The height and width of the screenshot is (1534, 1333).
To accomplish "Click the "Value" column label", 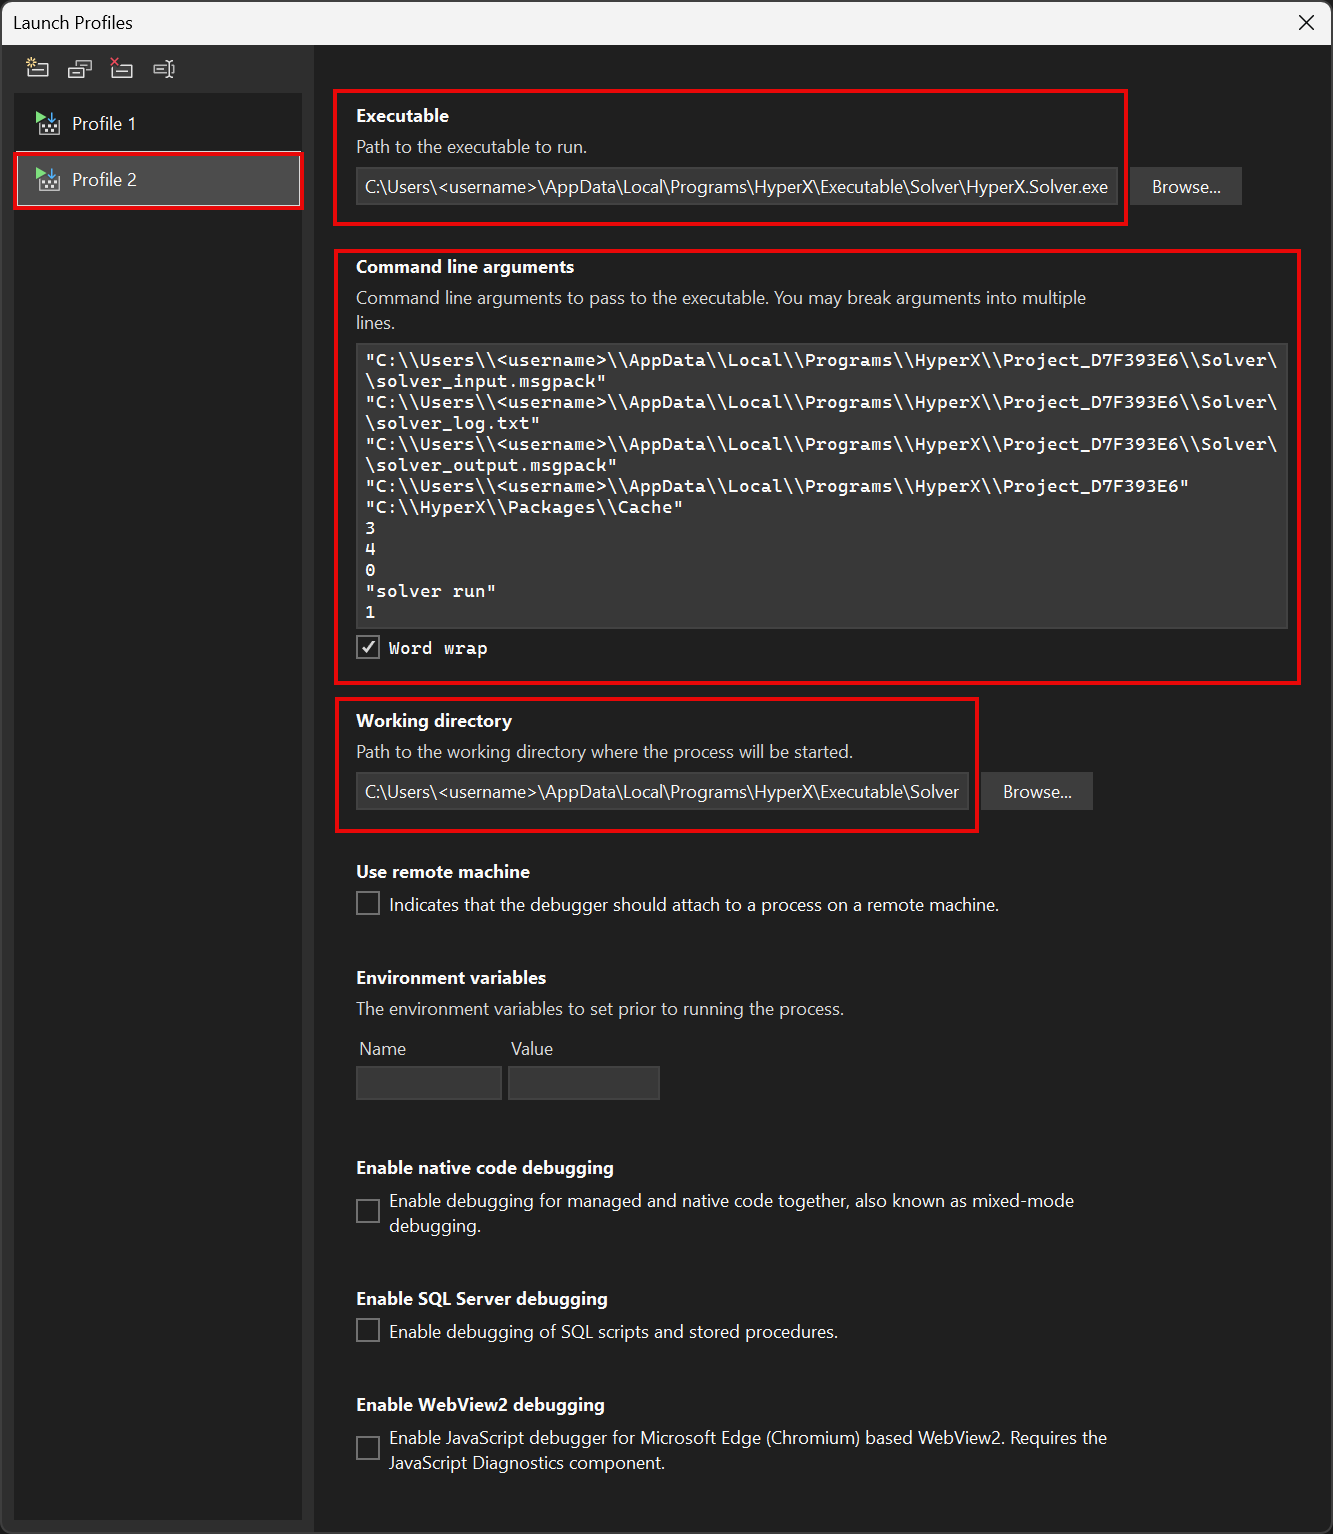I will [x=532, y=1049].
